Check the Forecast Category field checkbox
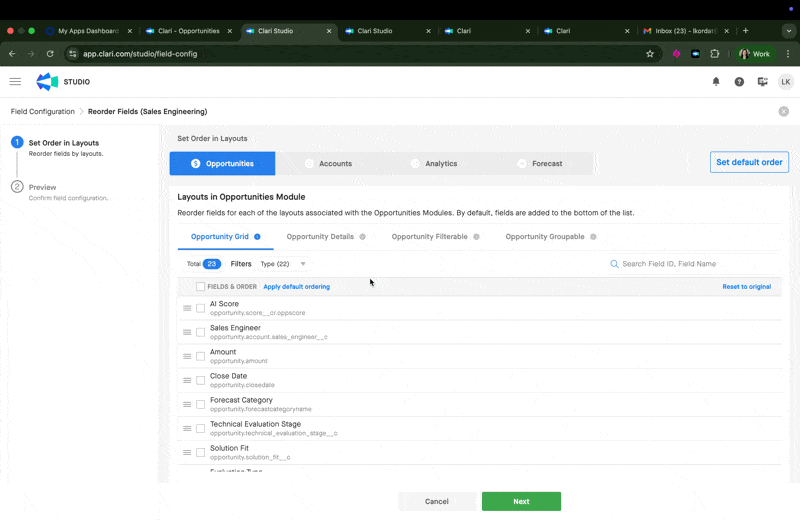 [201, 404]
